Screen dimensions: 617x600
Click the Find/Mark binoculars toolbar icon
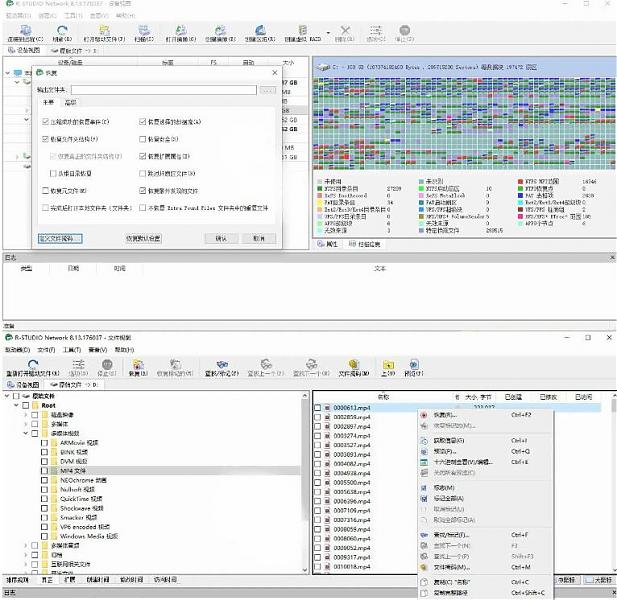click(x=219, y=366)
